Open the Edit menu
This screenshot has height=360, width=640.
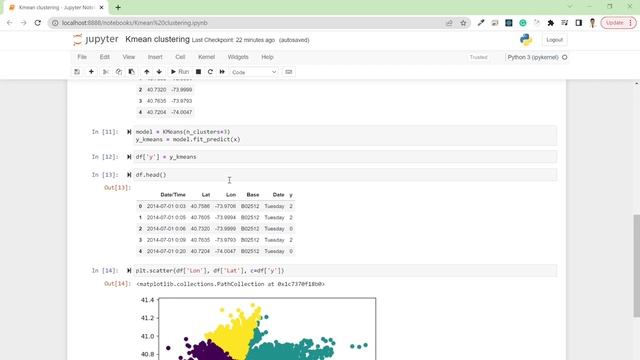click(105, 57)
